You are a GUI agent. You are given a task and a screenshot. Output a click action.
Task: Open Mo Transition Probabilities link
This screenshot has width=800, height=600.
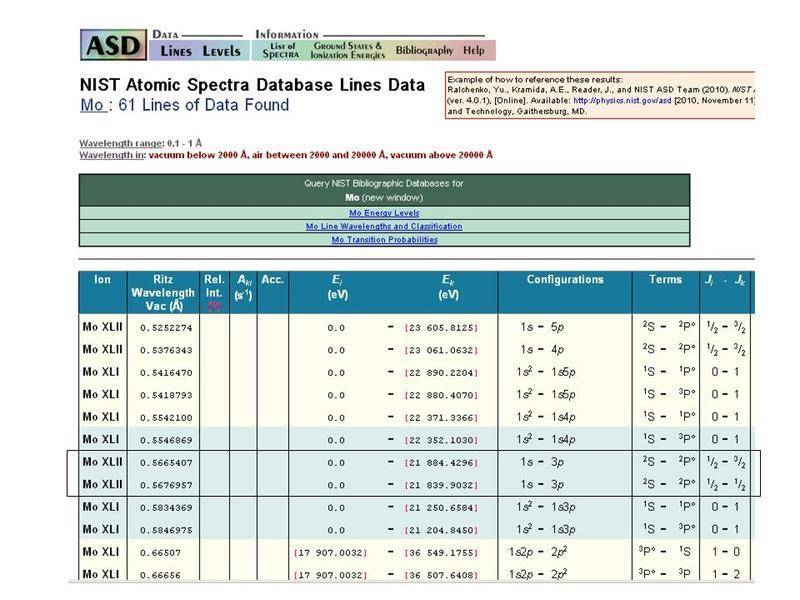384,240
